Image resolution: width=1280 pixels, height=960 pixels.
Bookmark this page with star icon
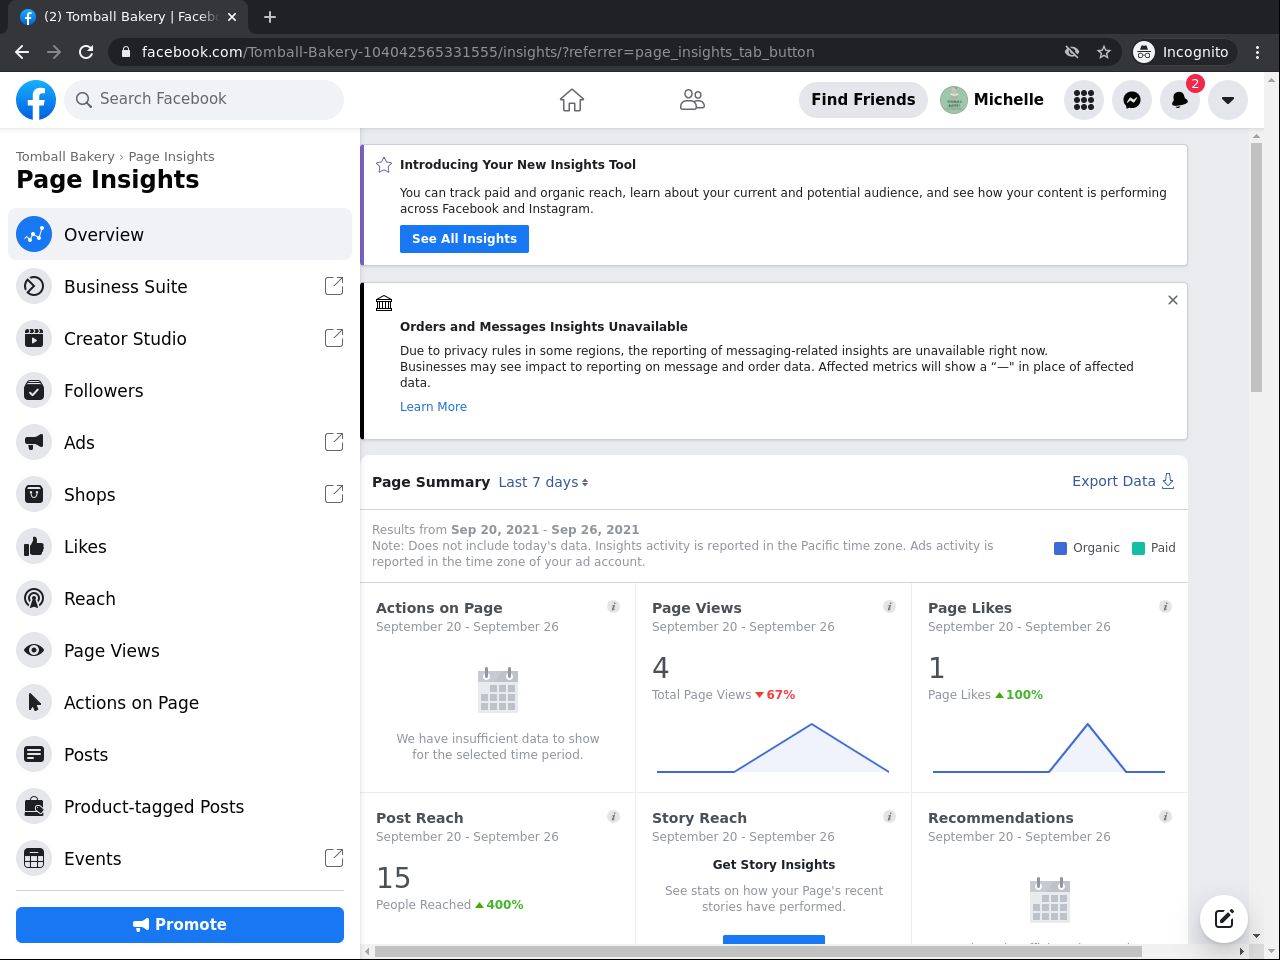[x=1104, y=52]
